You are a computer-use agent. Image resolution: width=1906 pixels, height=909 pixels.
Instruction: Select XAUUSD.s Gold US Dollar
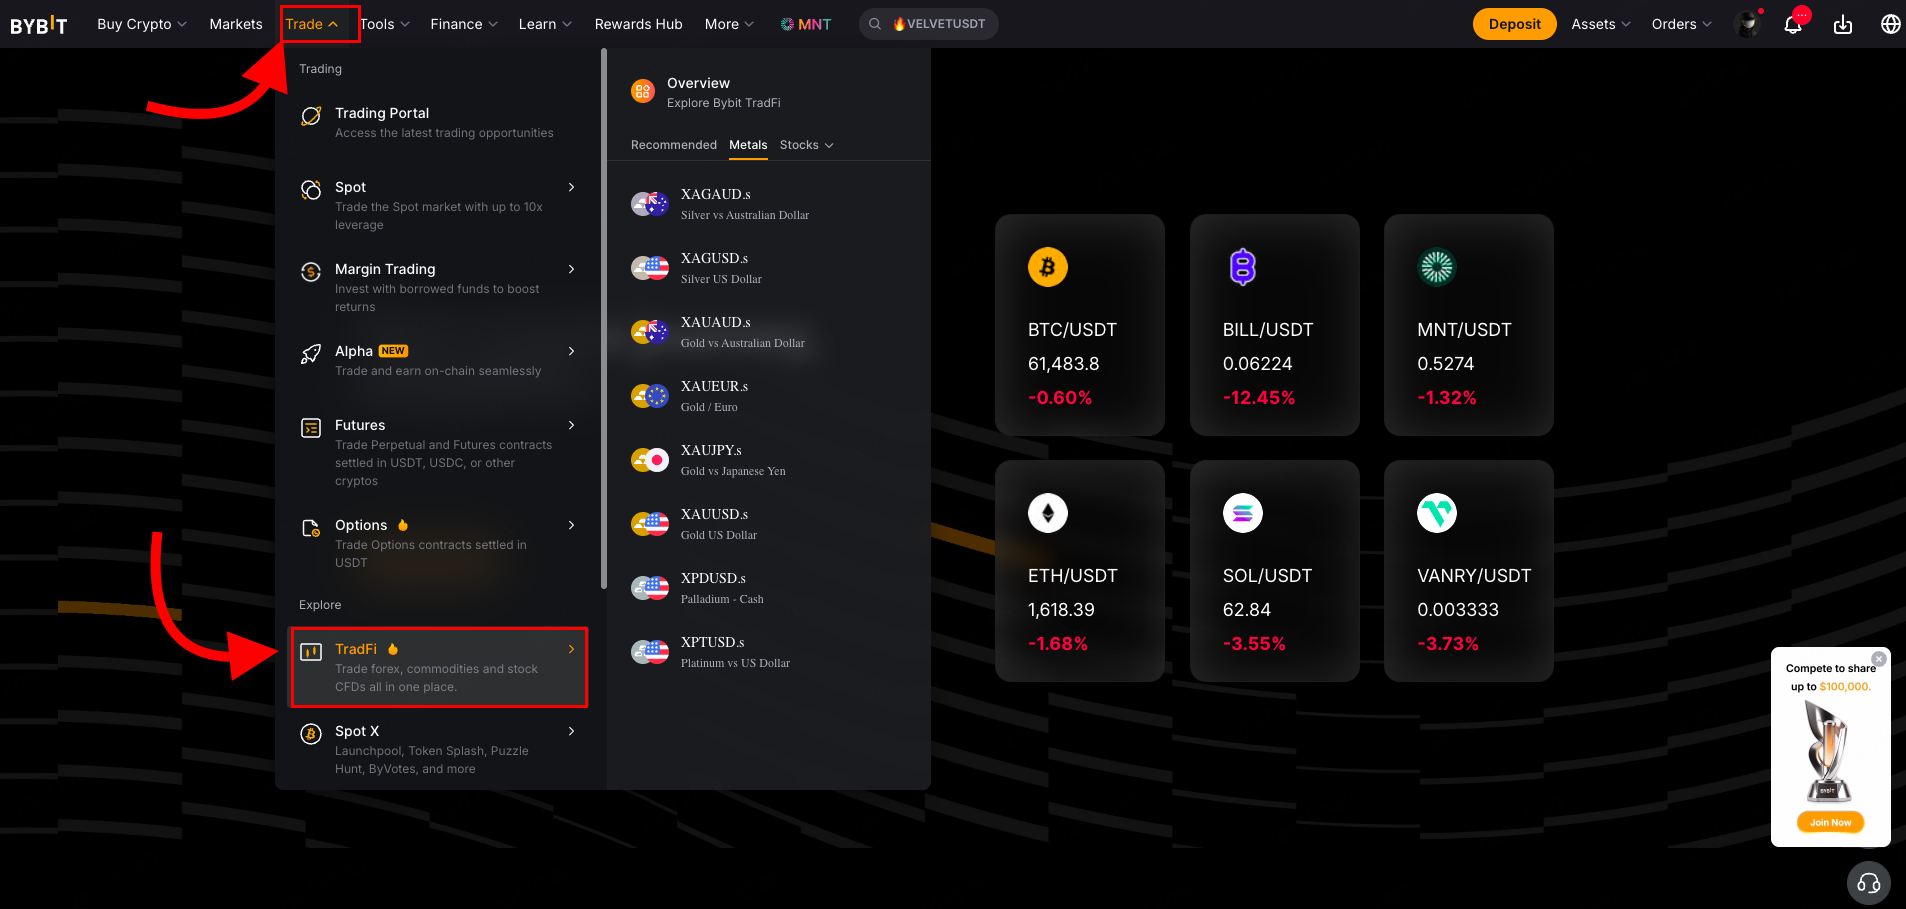click(768, 524)
